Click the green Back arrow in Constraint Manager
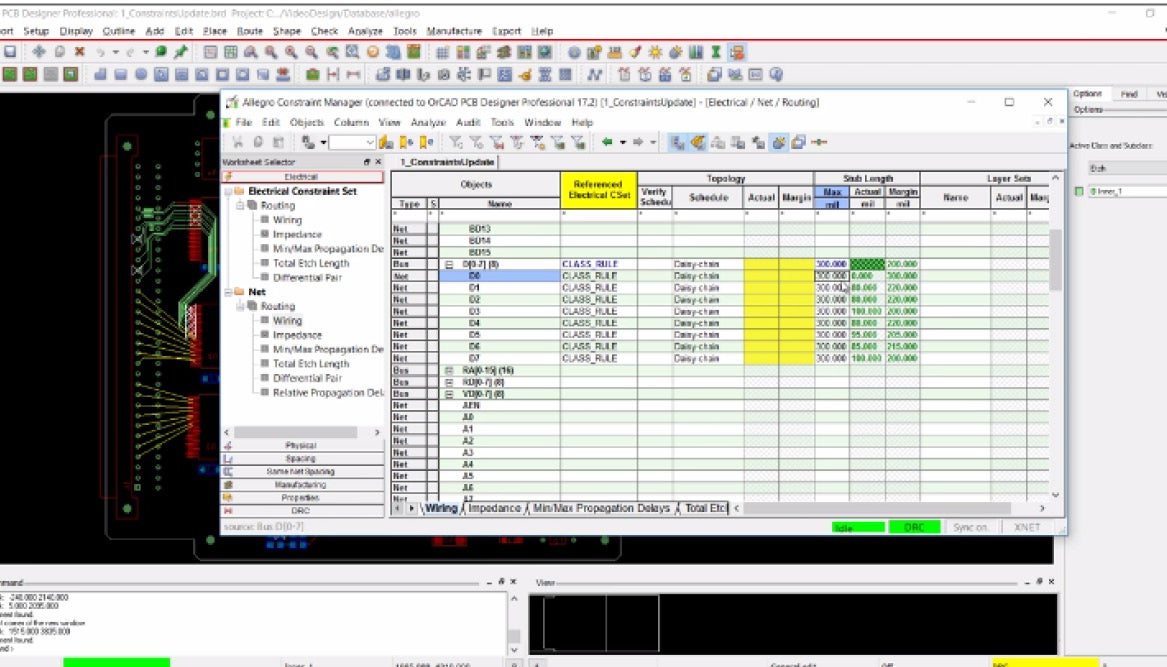The height and width of the screenshot is (667, 1167). [x=607, y=142]
